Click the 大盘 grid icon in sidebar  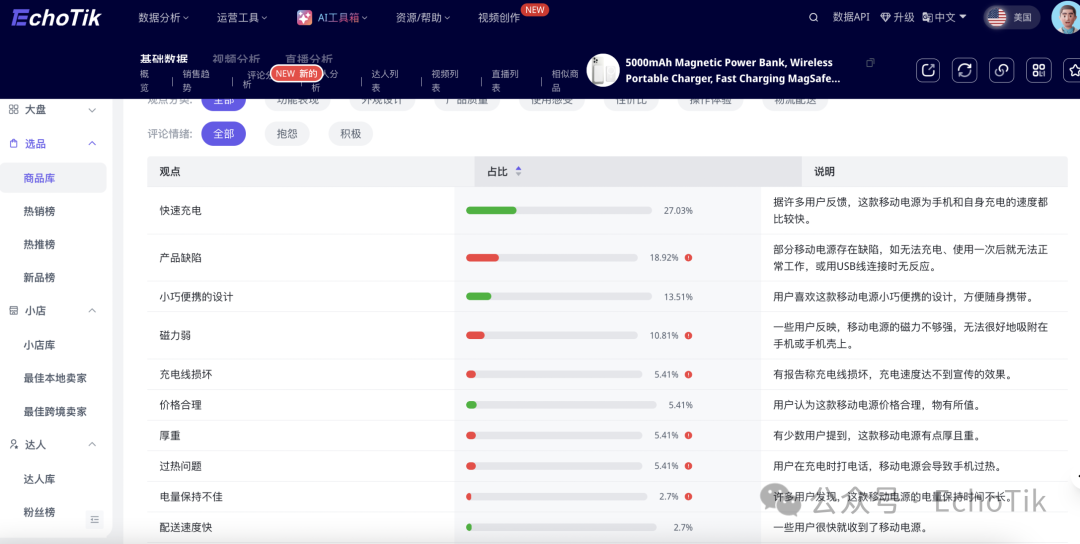tap(14, 109)
